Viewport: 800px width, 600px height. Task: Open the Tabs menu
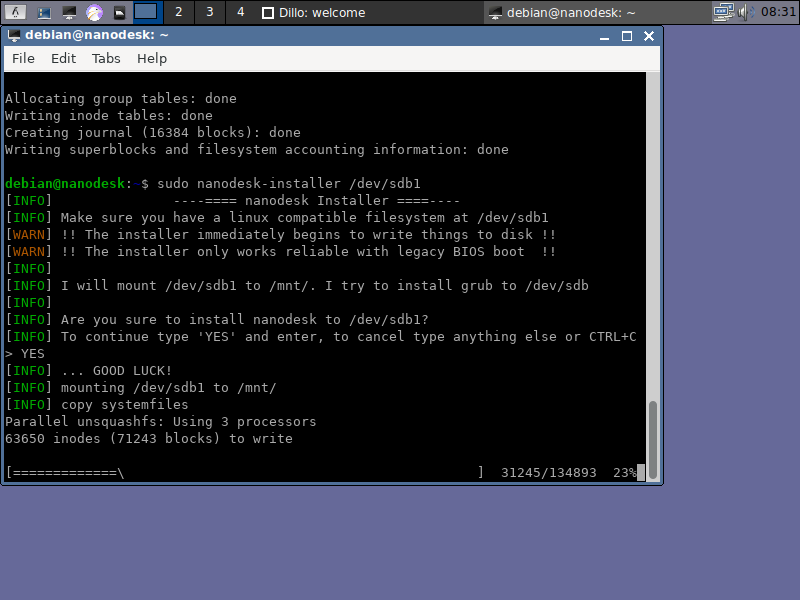coord(106,58)
